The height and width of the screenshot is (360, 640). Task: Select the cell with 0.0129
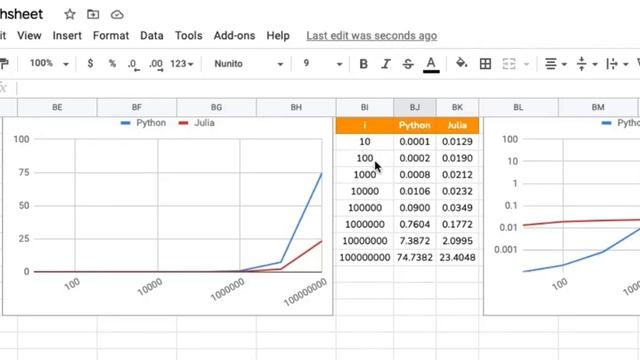457,142
